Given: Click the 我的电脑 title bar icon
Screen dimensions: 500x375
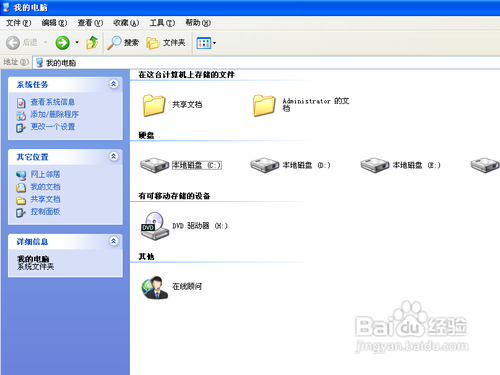Looking at the screenshot, I should [x=6, y=7].
